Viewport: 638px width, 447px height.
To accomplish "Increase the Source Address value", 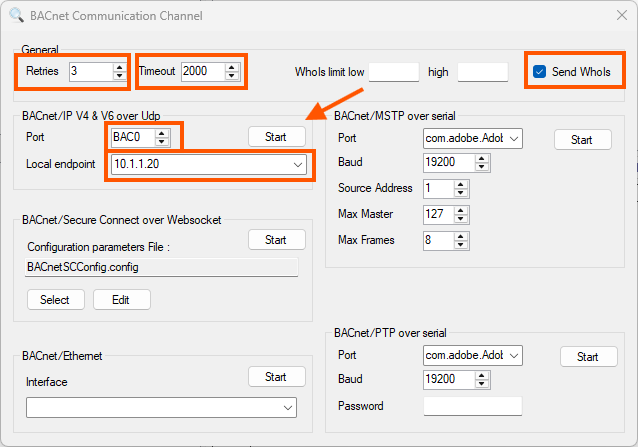I will [461, 185].
